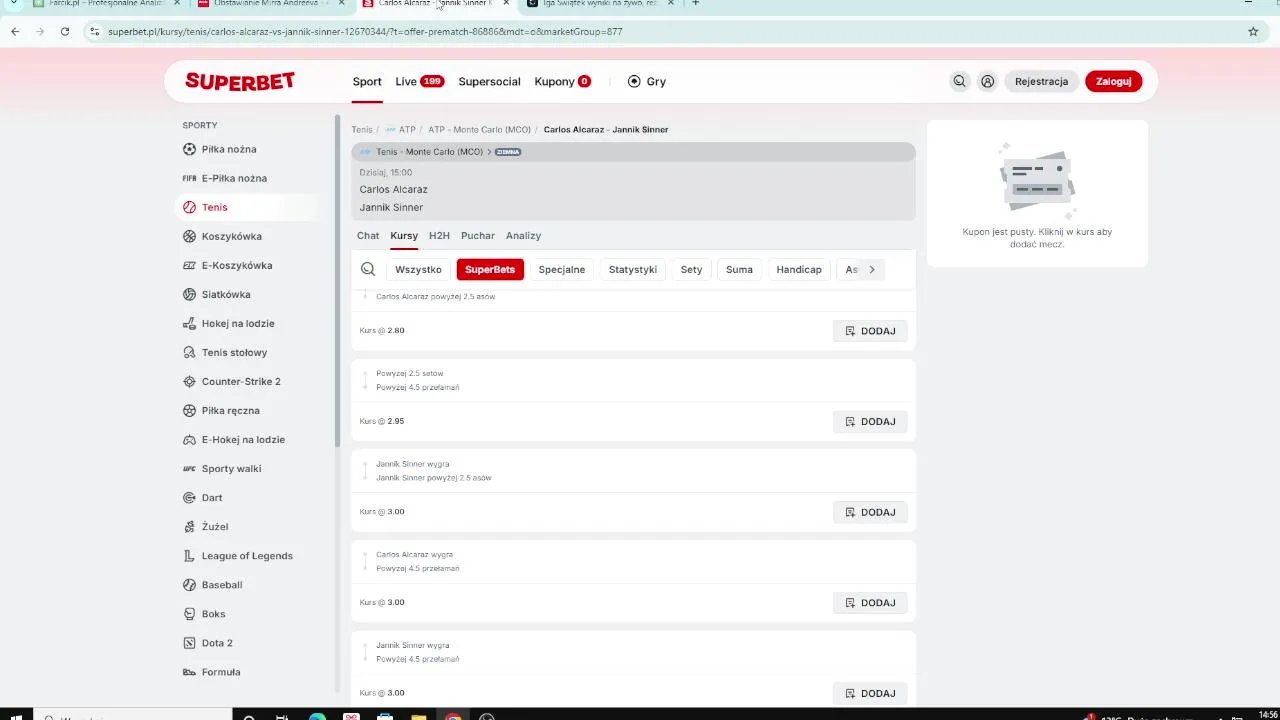
Task: Add the 2.95 odds bet with DODAJ
Action: point(870,422)
